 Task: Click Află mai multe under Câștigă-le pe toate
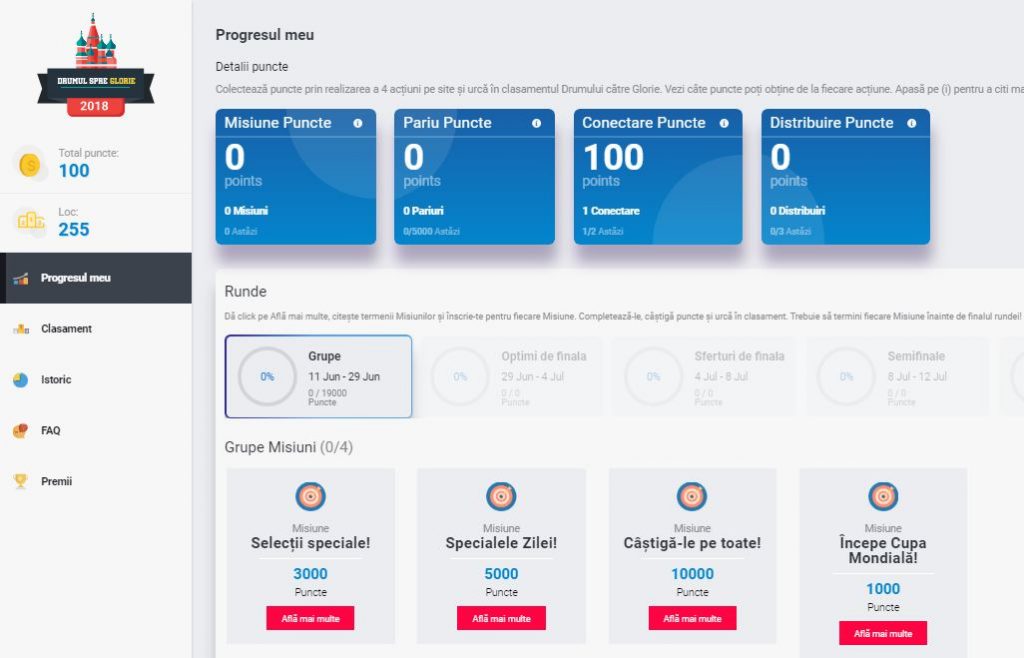tap(692, 618)
